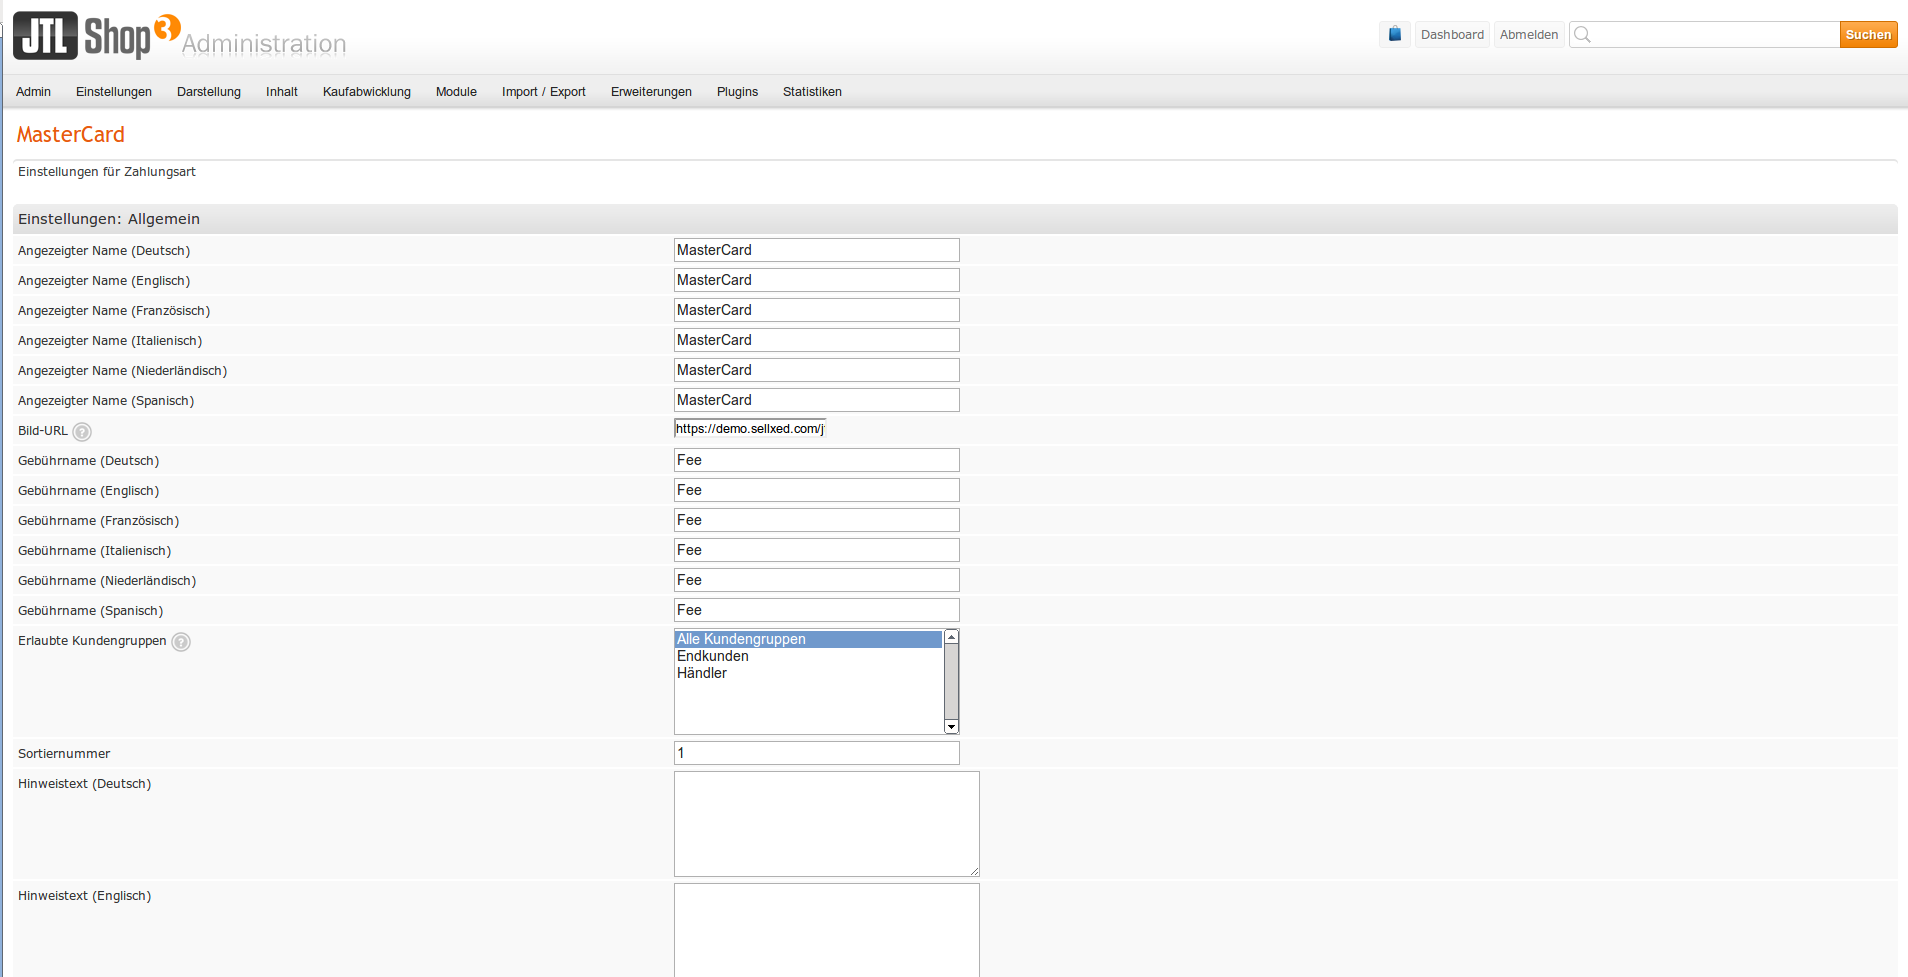Open the Statistiken menu
This screenshot has height=977, width=1908.
[x=812, y=92]
